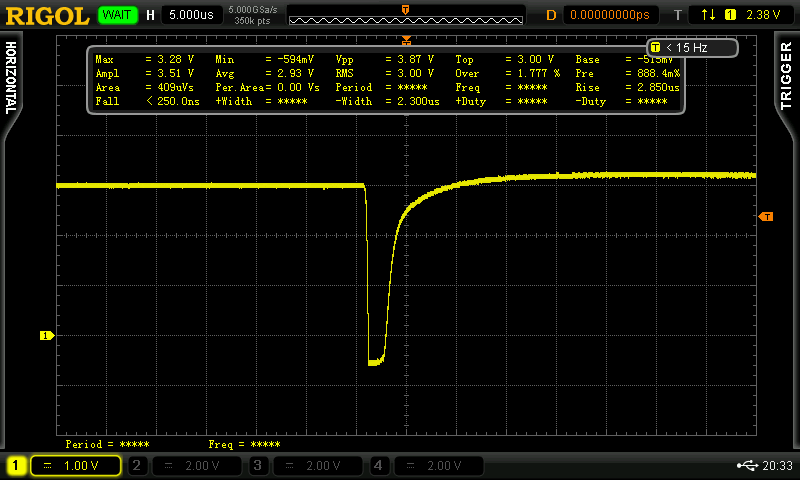The image size is (800, 480).
Task: Click the Area = 409uVs measurement
Action: click(145, 87)
